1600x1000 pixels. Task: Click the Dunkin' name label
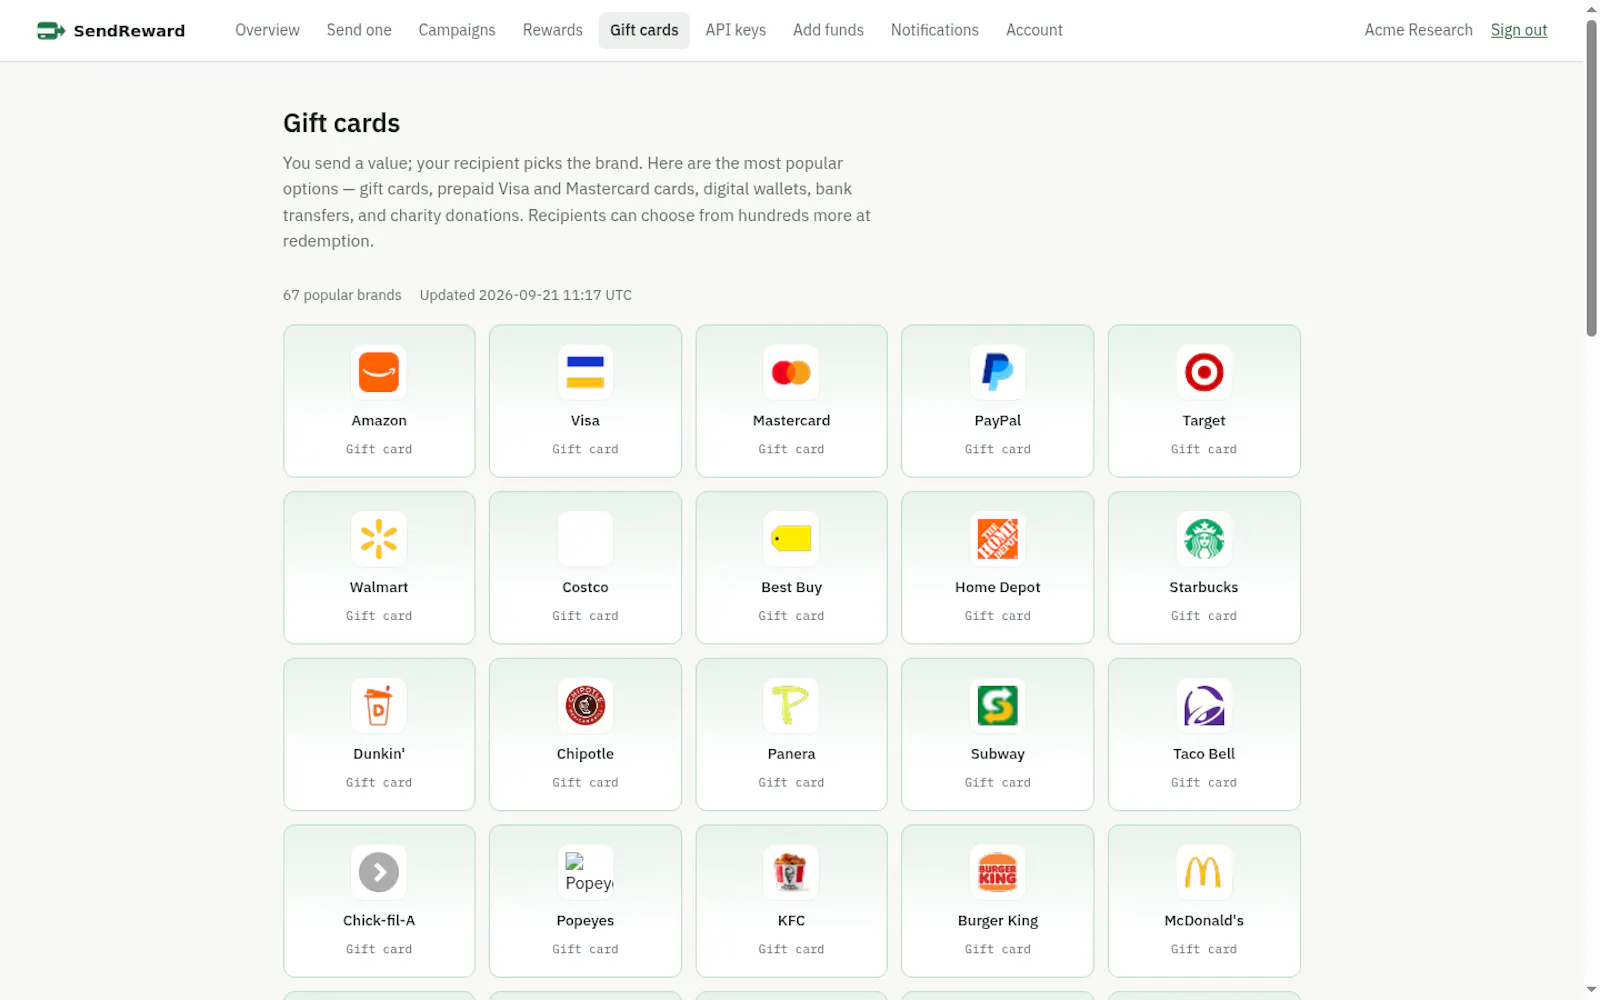point(379,754)
